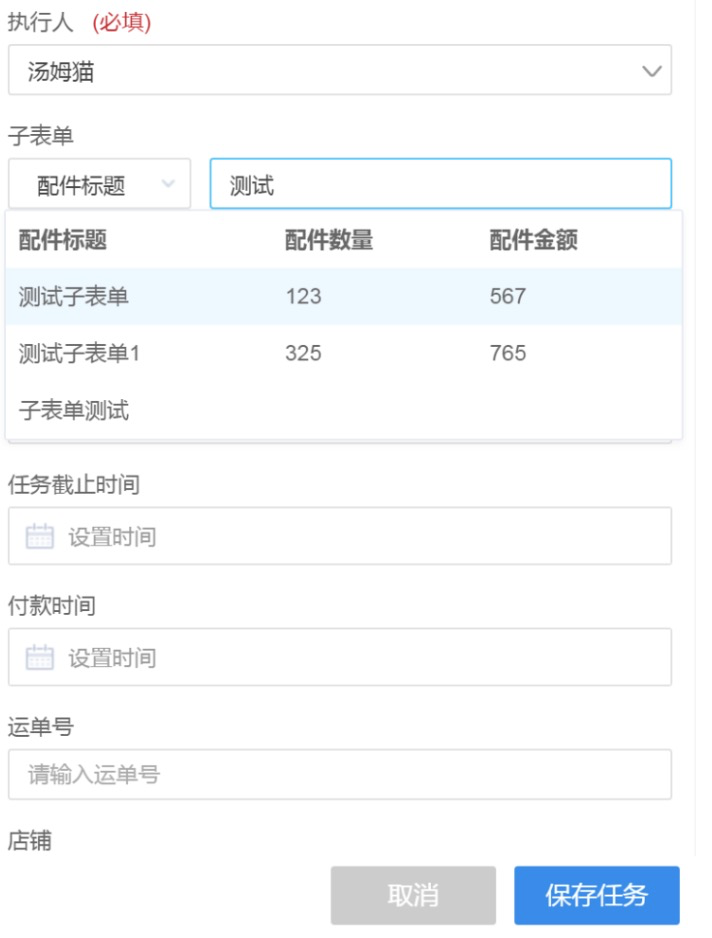Click the 765 amount cell

coord(508,353)
